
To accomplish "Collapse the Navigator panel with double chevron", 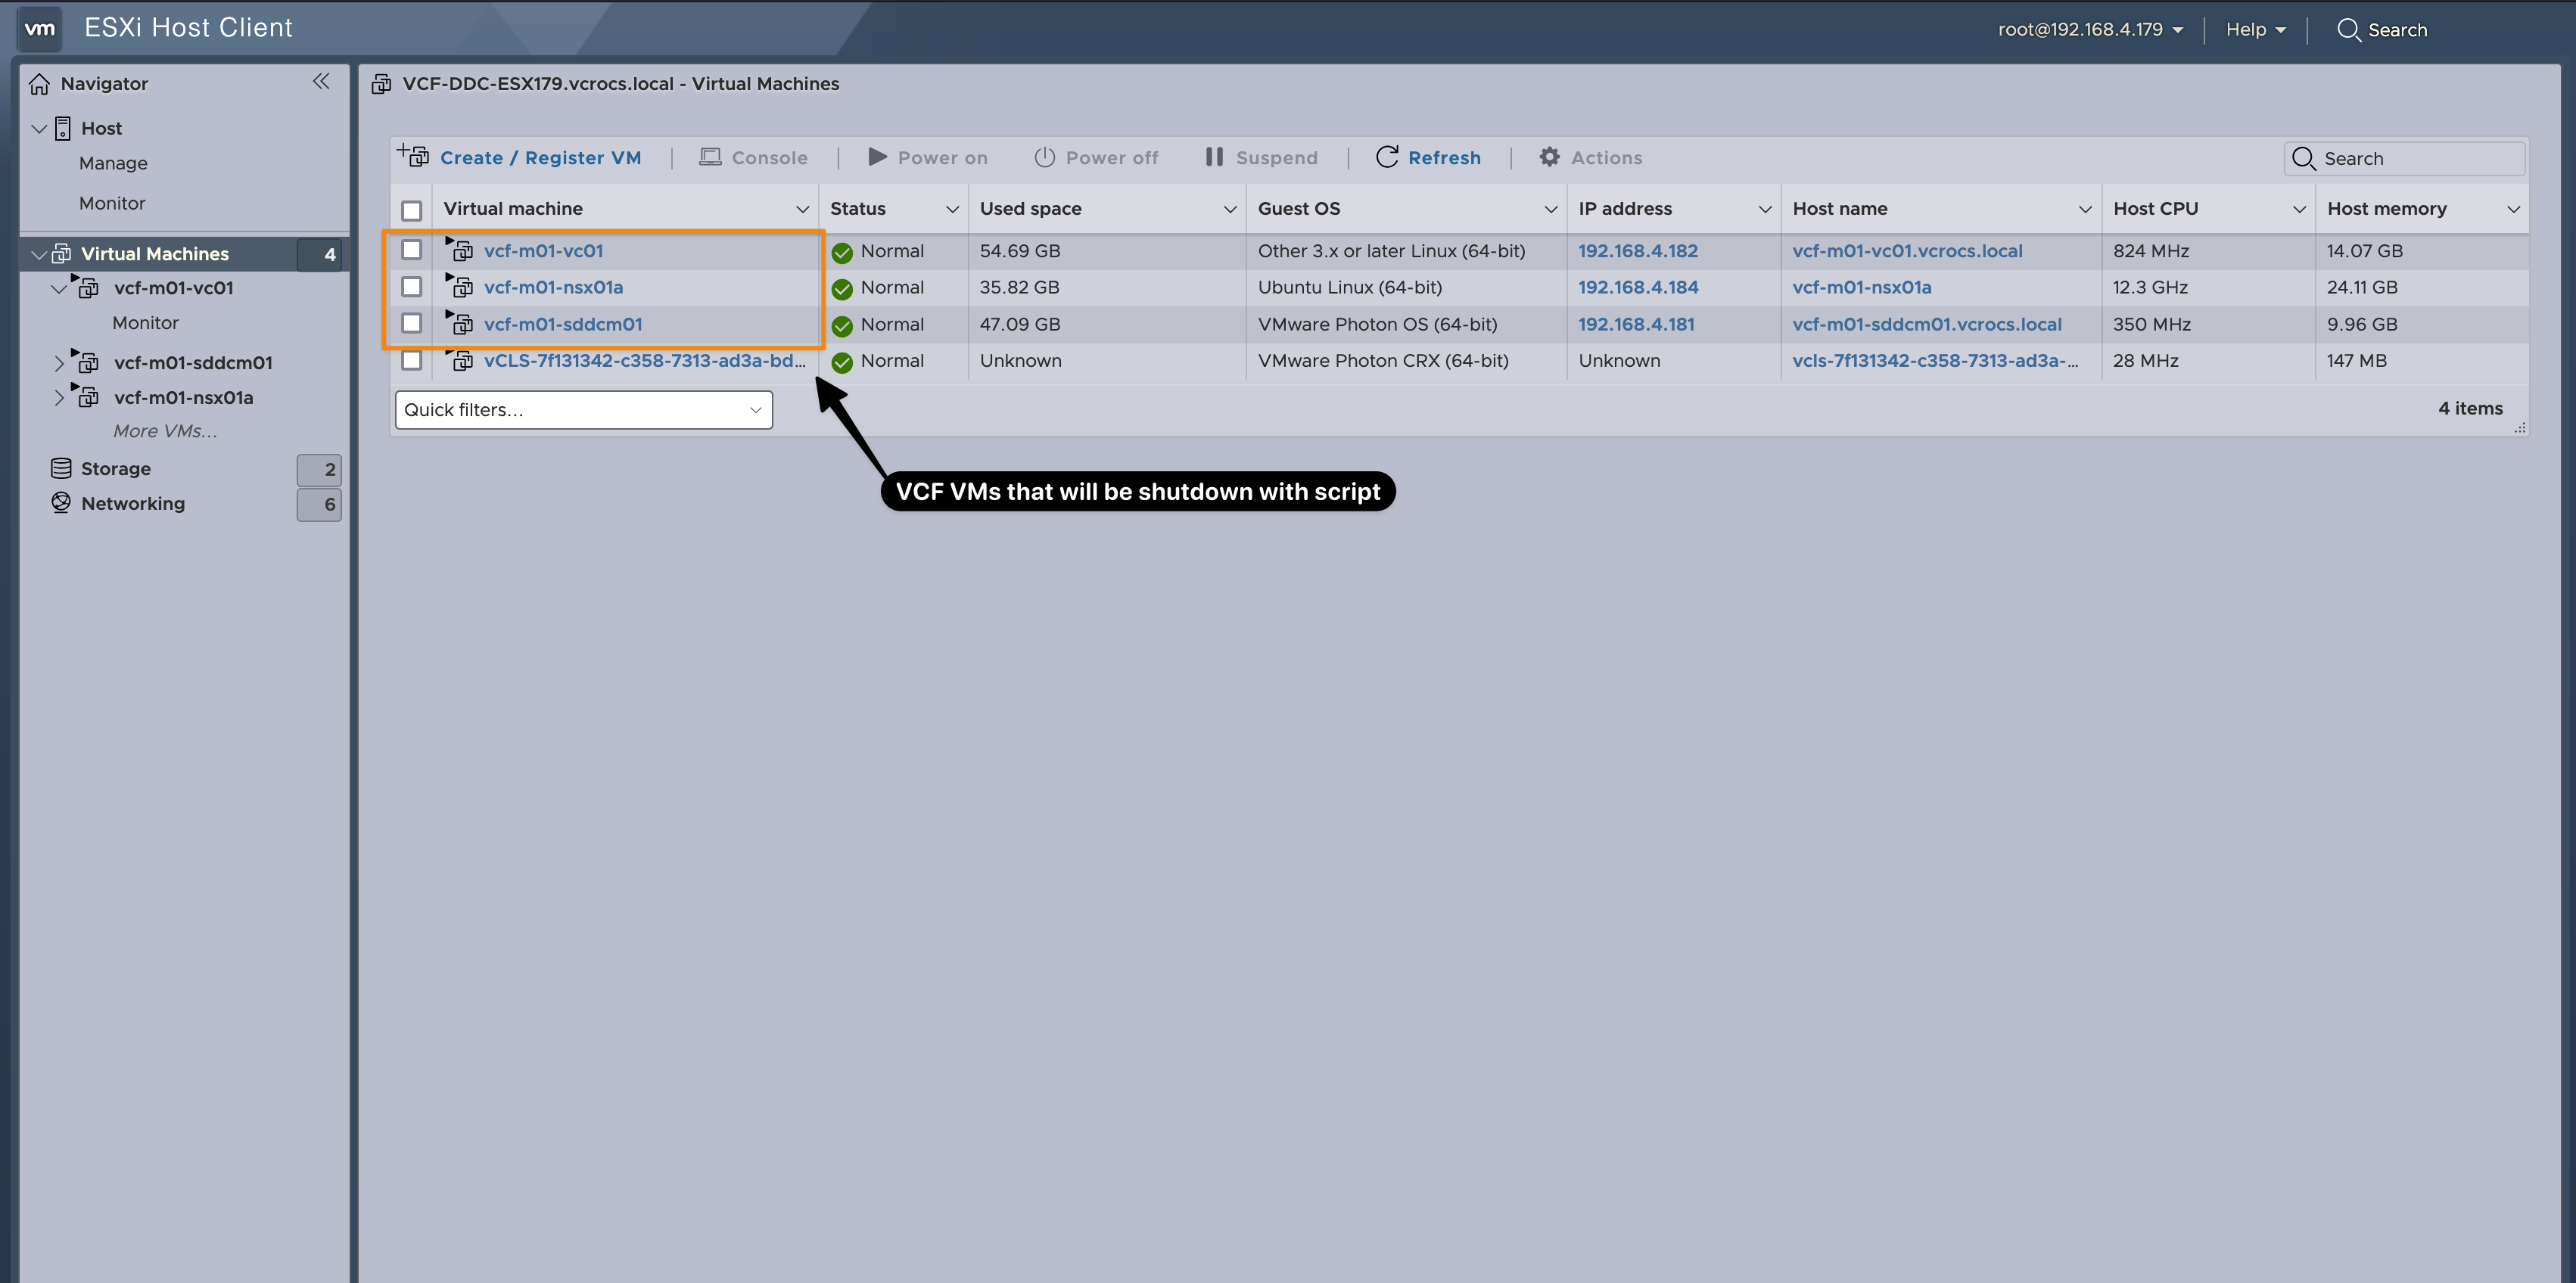I will click(321, 82).
